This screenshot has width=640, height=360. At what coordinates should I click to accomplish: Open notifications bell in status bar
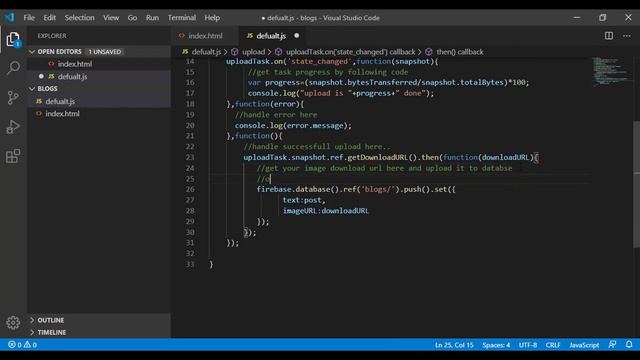(629, 344)
